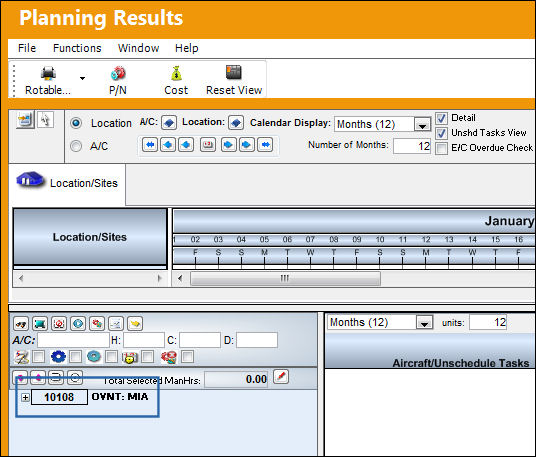Image resolution: width=536 pixels, height=457 pixels.
Task: Click the blue gear filter icon
Action: pyautogui.click(x=58, y=357)
